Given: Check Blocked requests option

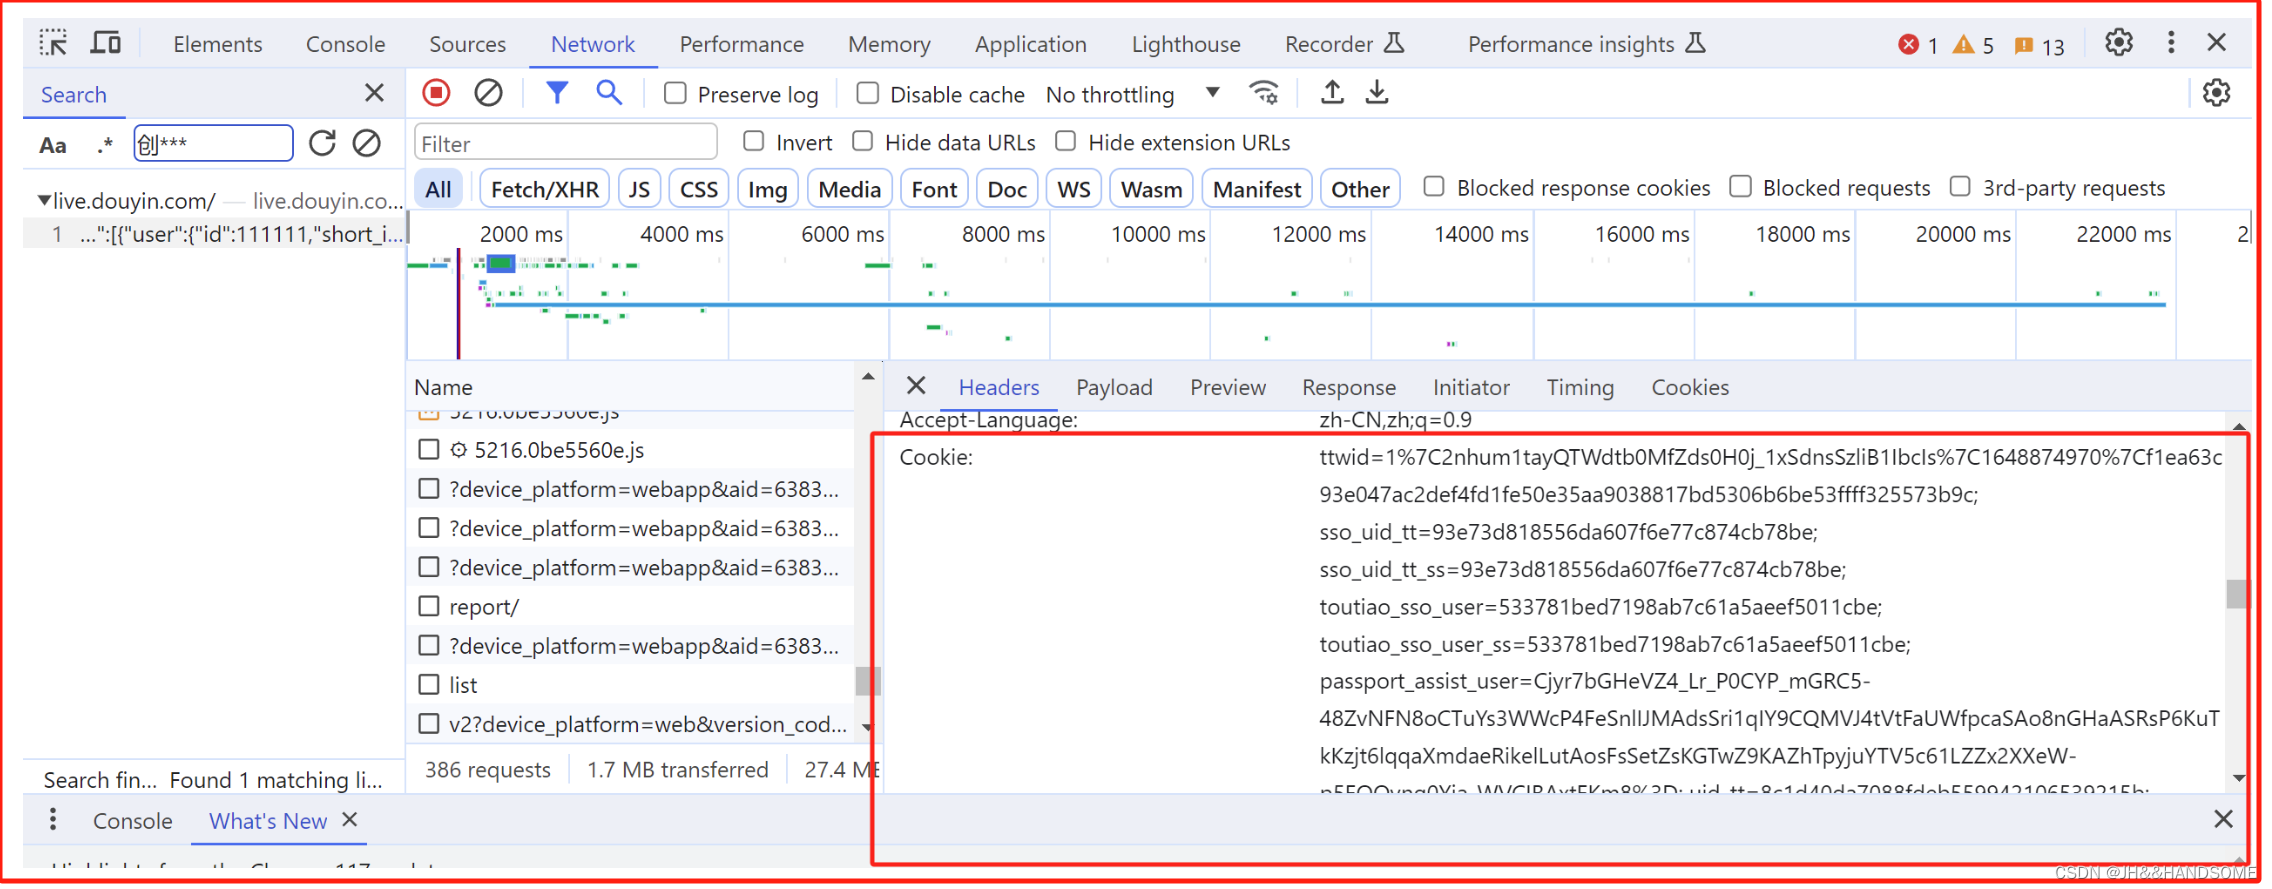Looking at the screenshot, I should [x=1741, y=187].
